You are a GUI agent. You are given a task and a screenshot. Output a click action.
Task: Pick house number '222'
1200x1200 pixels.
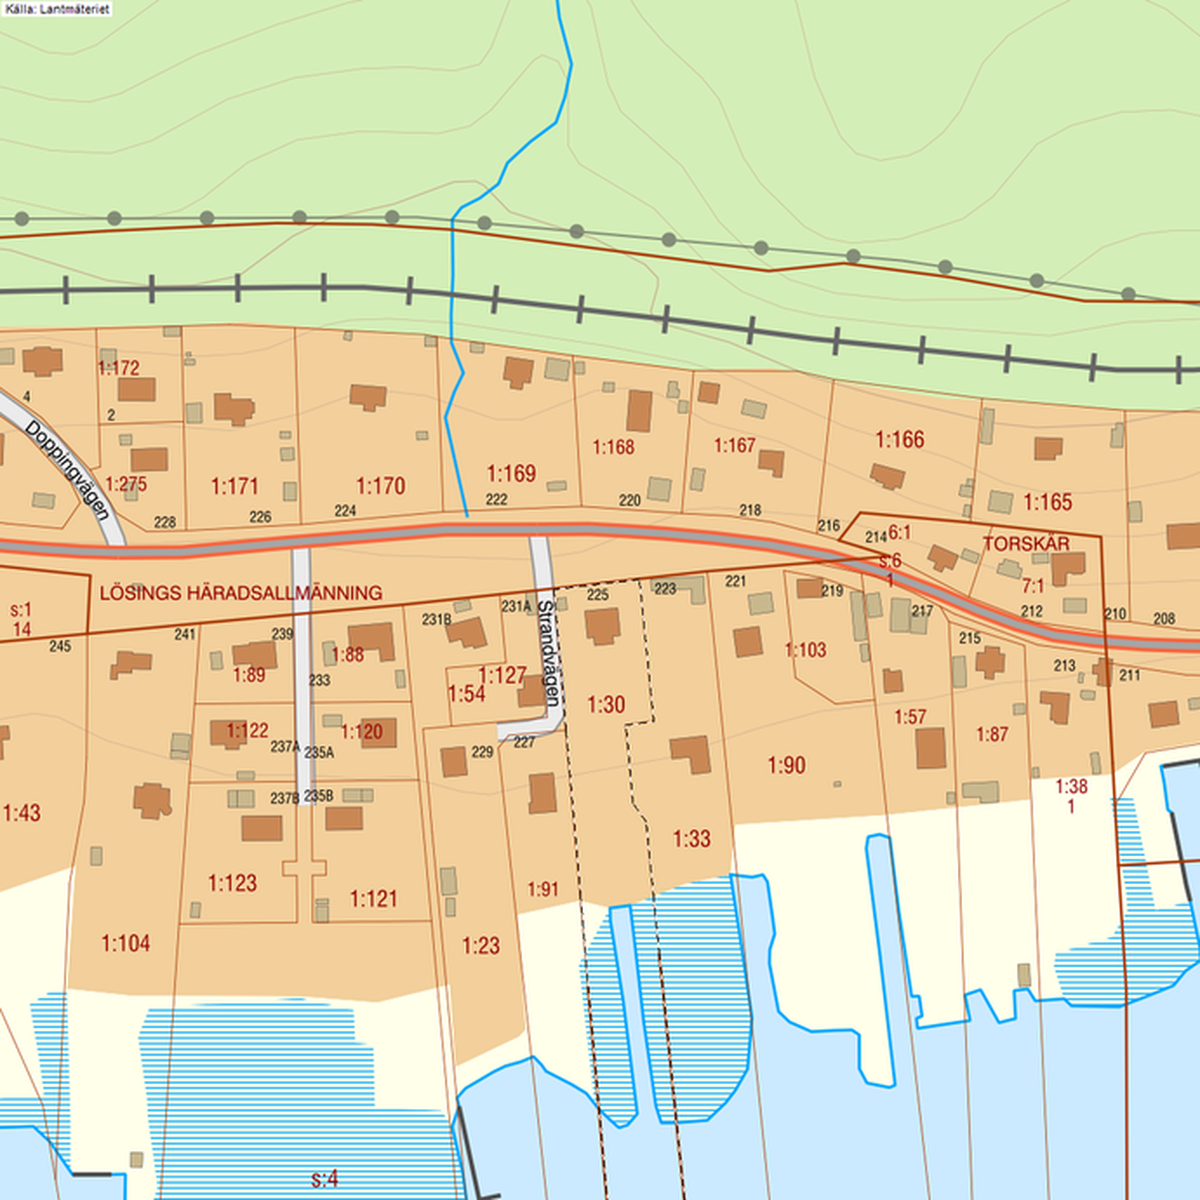496,500
